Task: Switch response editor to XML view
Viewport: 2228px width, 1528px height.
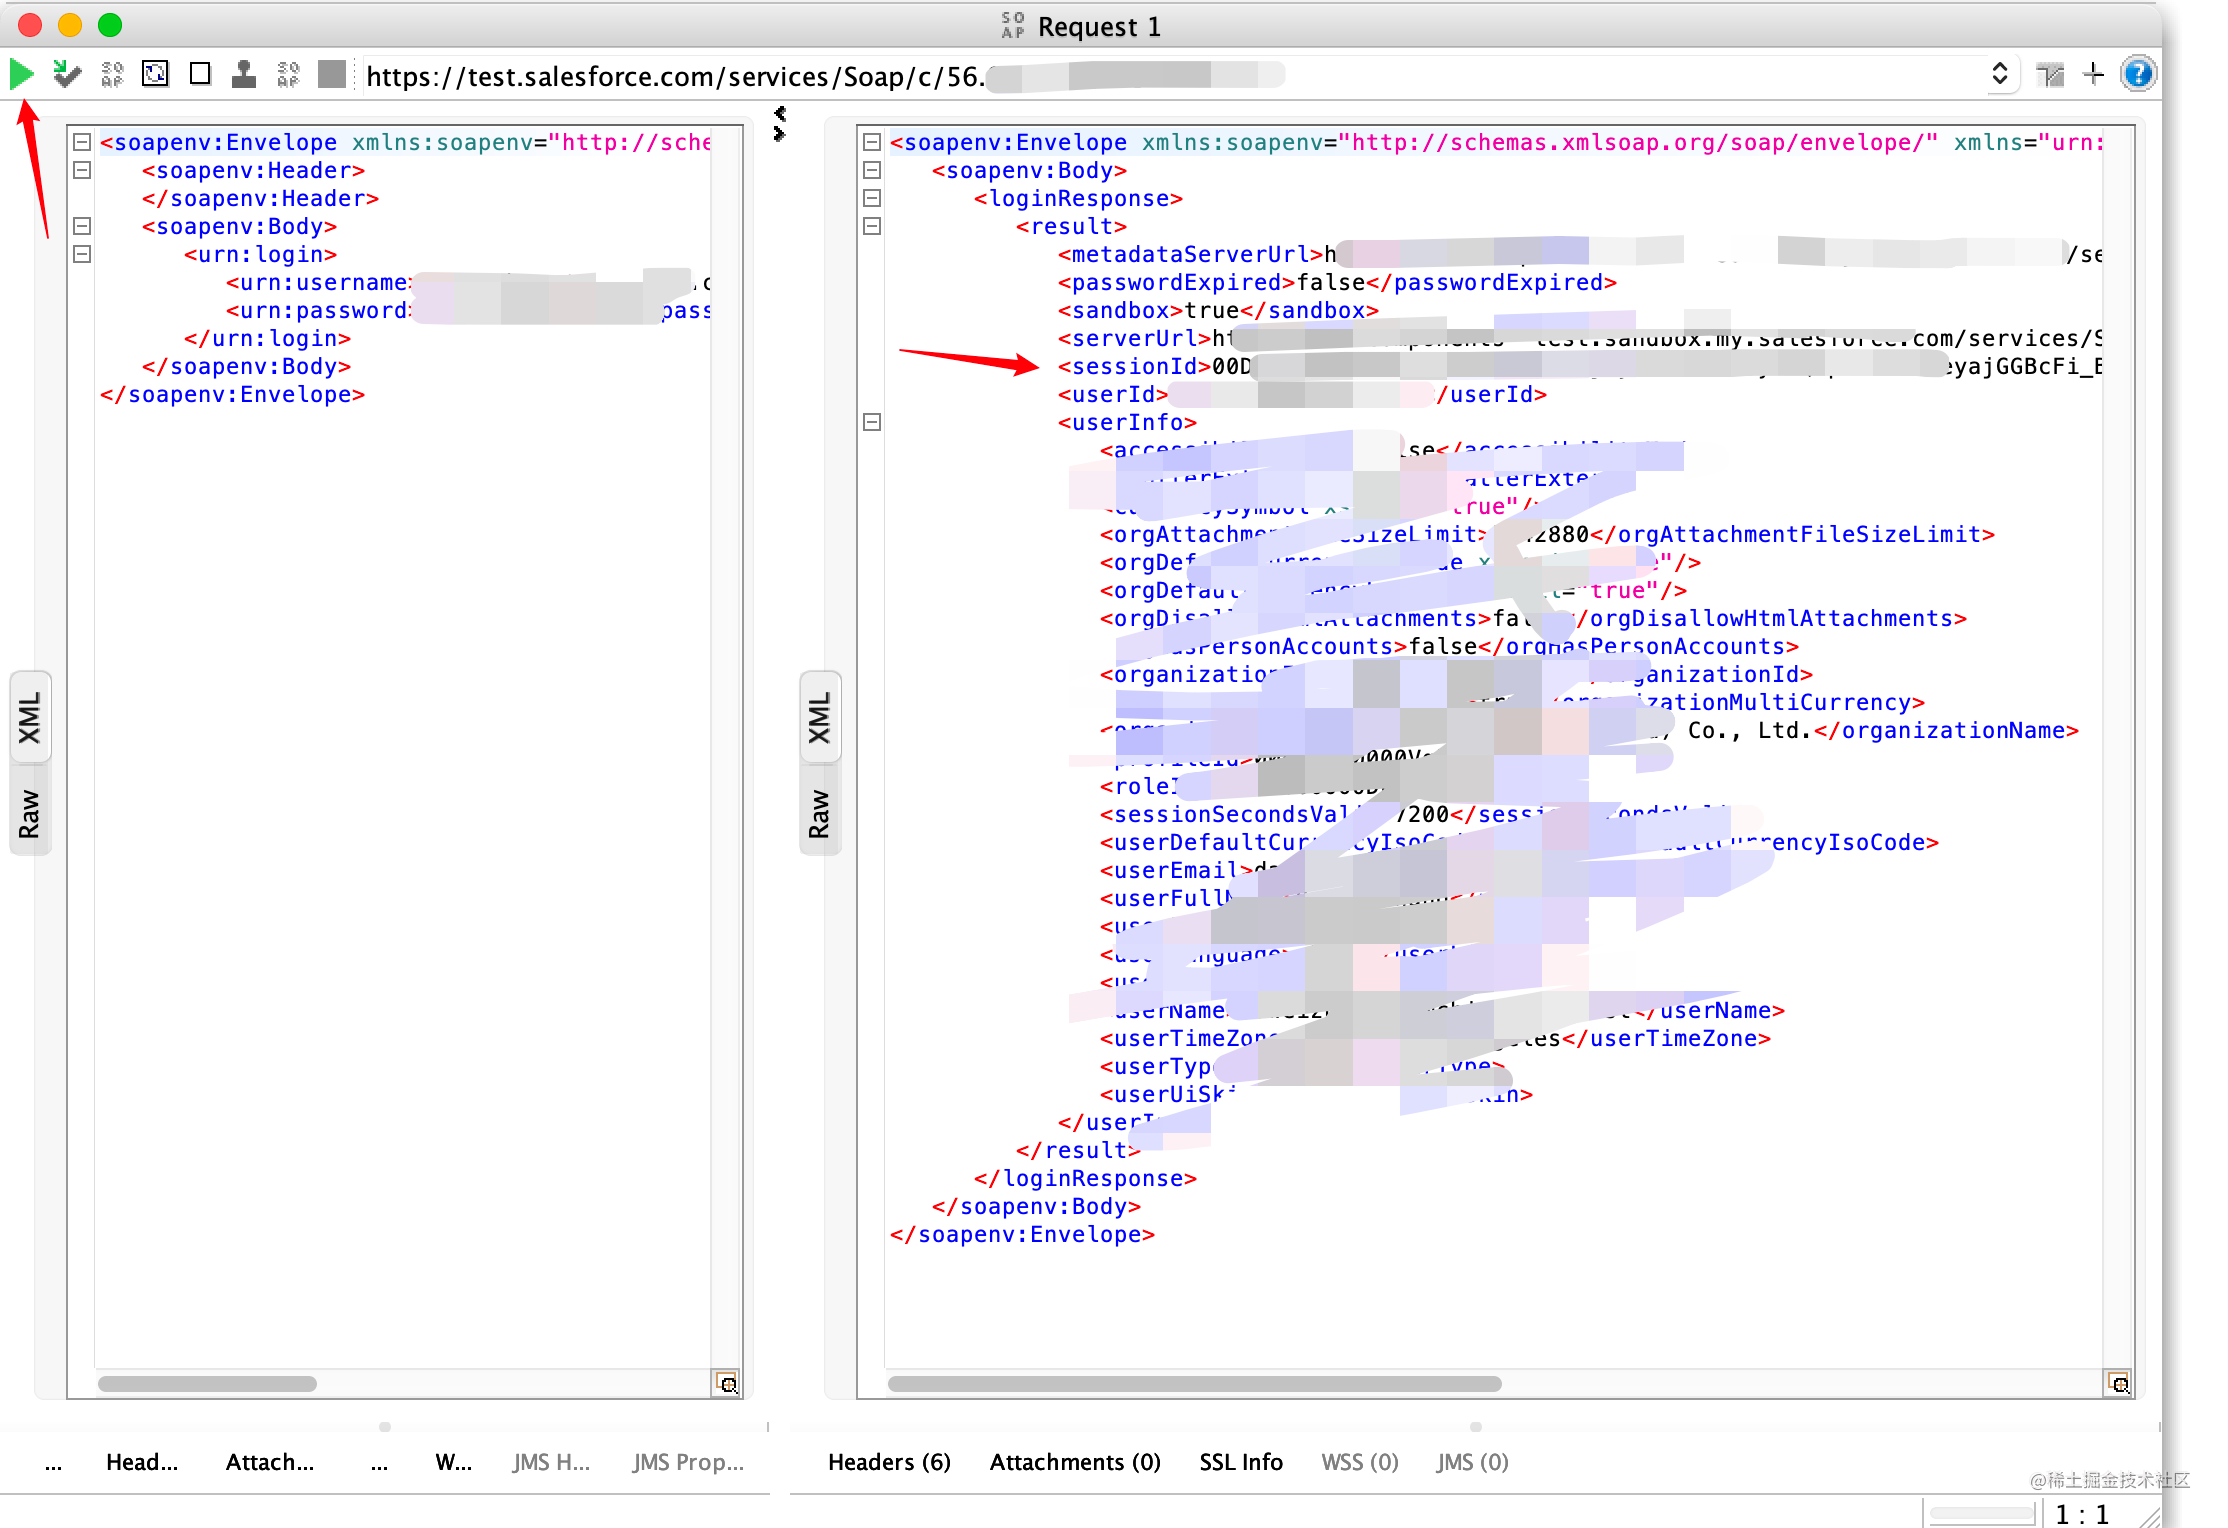Action: [820, 718]
